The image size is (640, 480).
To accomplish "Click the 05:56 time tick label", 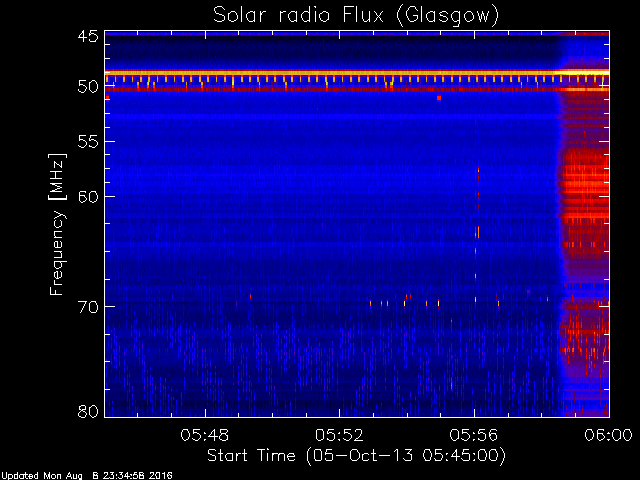I will pos(473,435).
